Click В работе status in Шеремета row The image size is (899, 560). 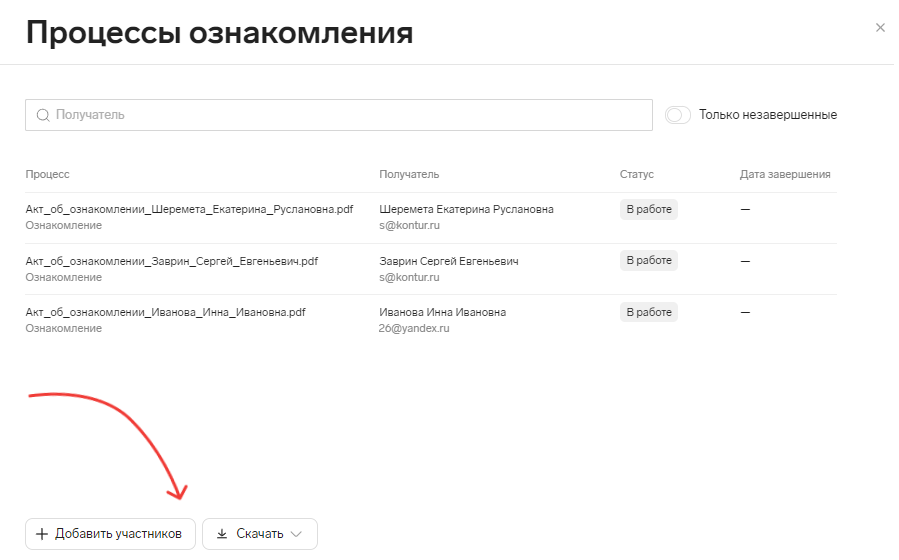click(x=648, y=209)
